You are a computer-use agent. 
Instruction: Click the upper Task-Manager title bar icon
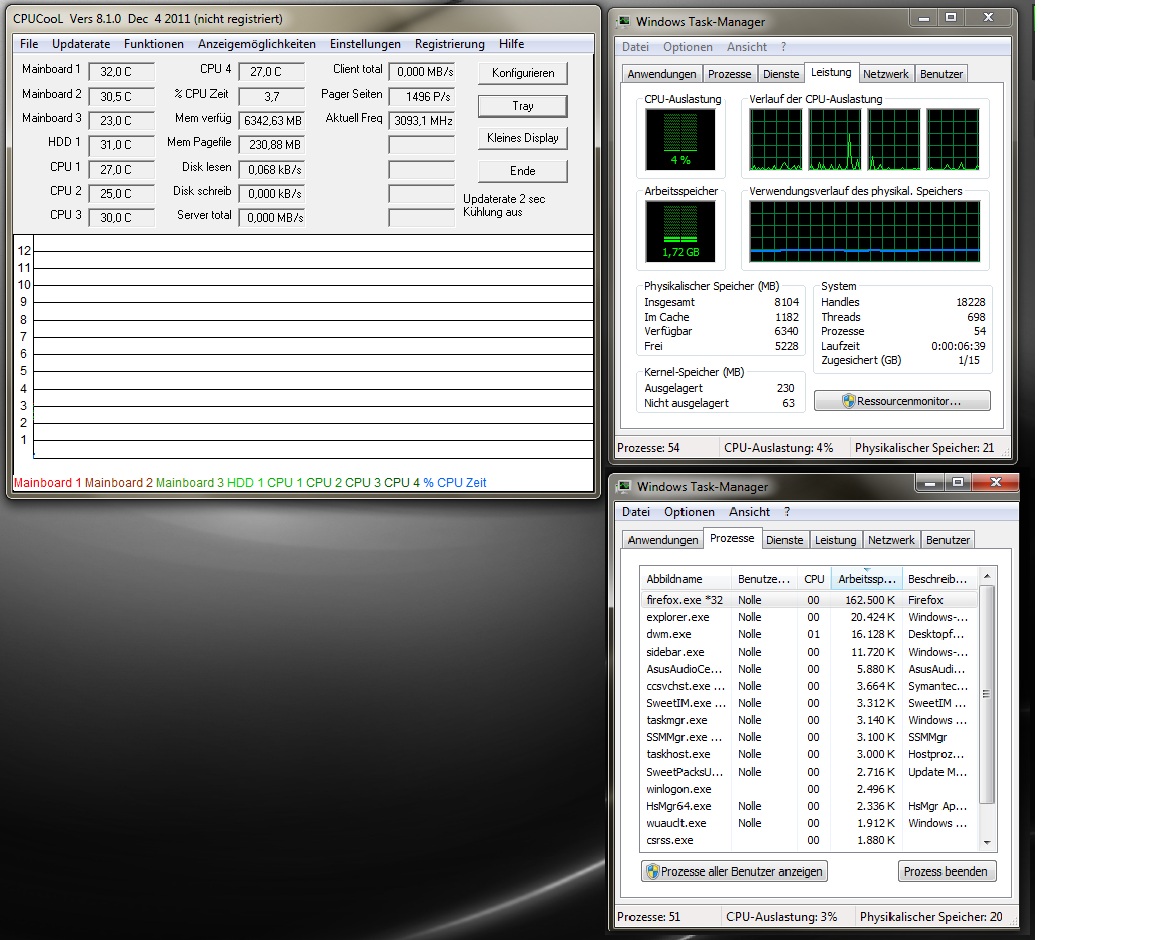click(x=624, y=21)
